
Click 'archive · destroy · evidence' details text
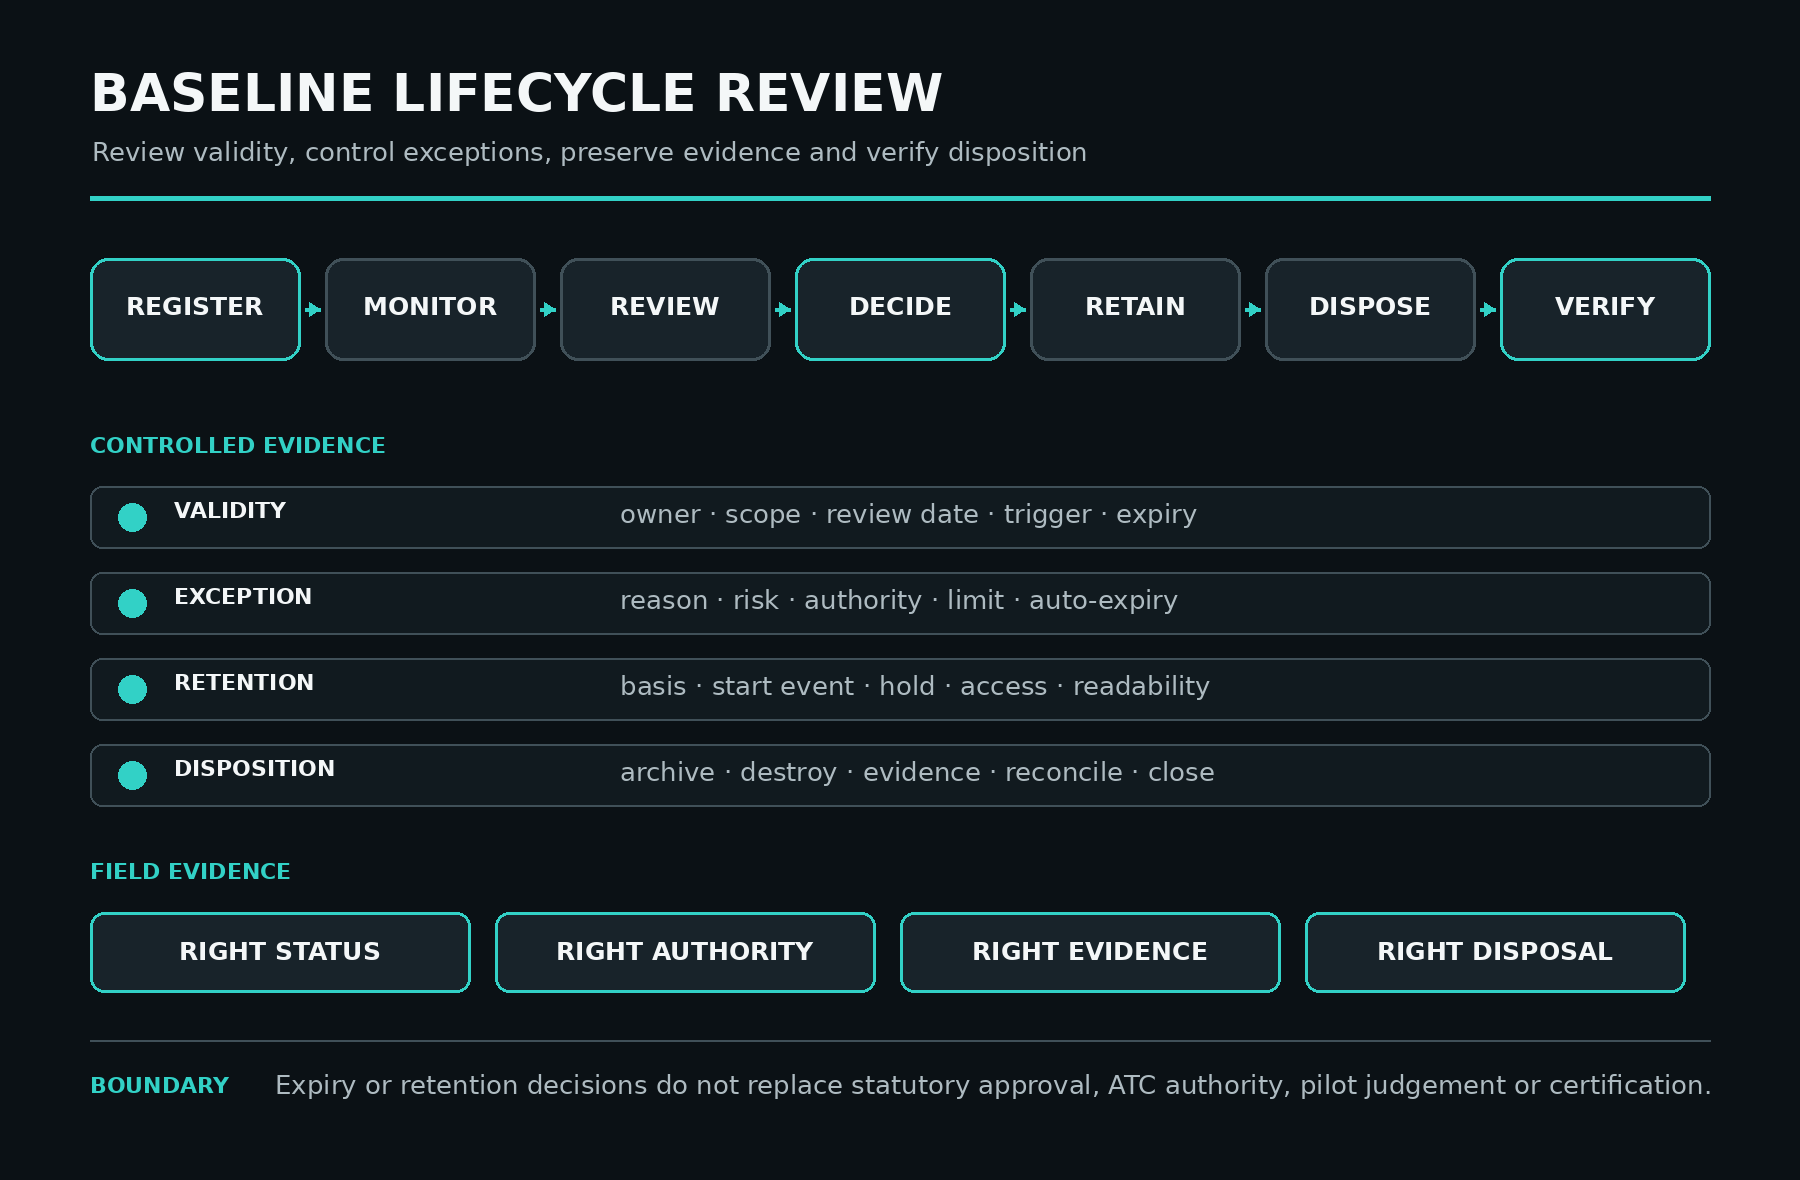(917, 773)
